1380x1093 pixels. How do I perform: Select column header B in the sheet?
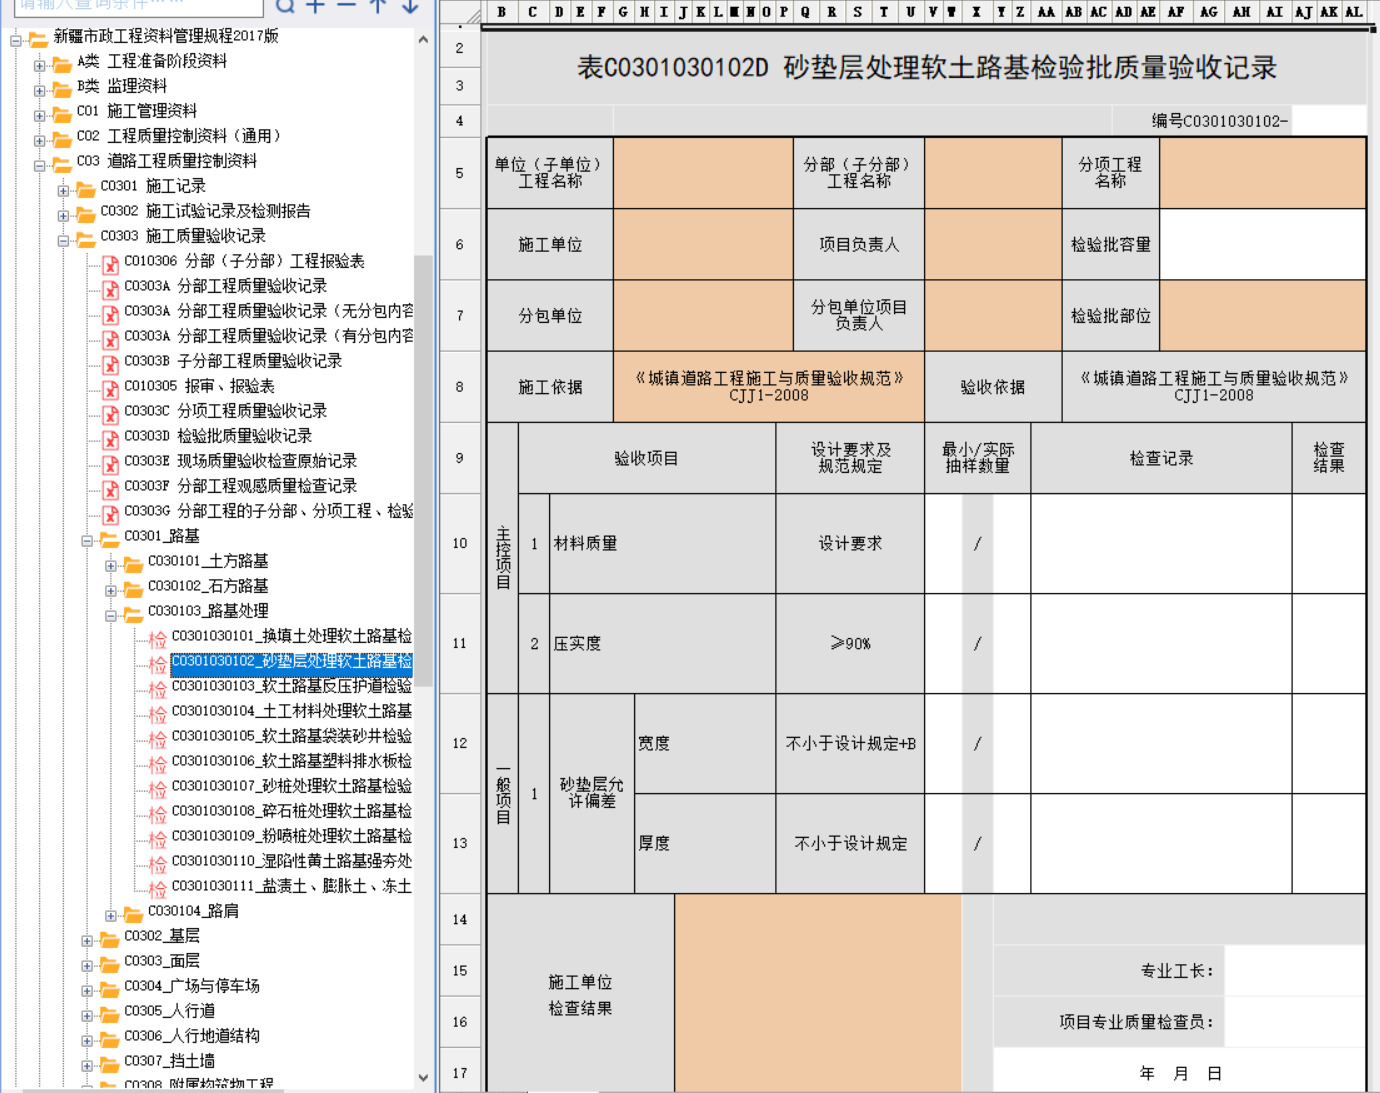coord(501,12)
